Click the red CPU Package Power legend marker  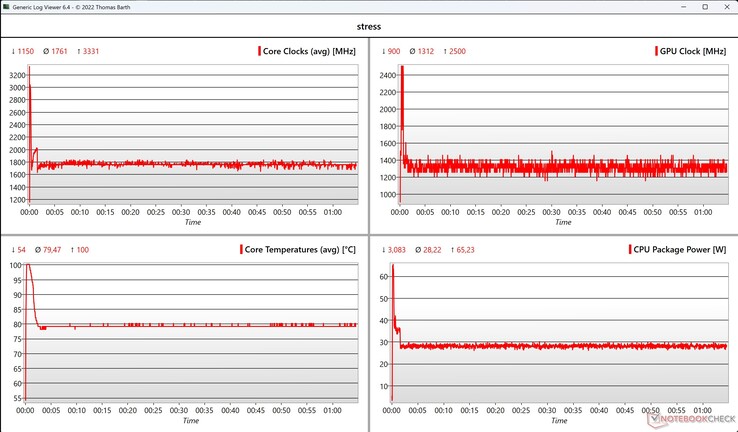(630, 249)
